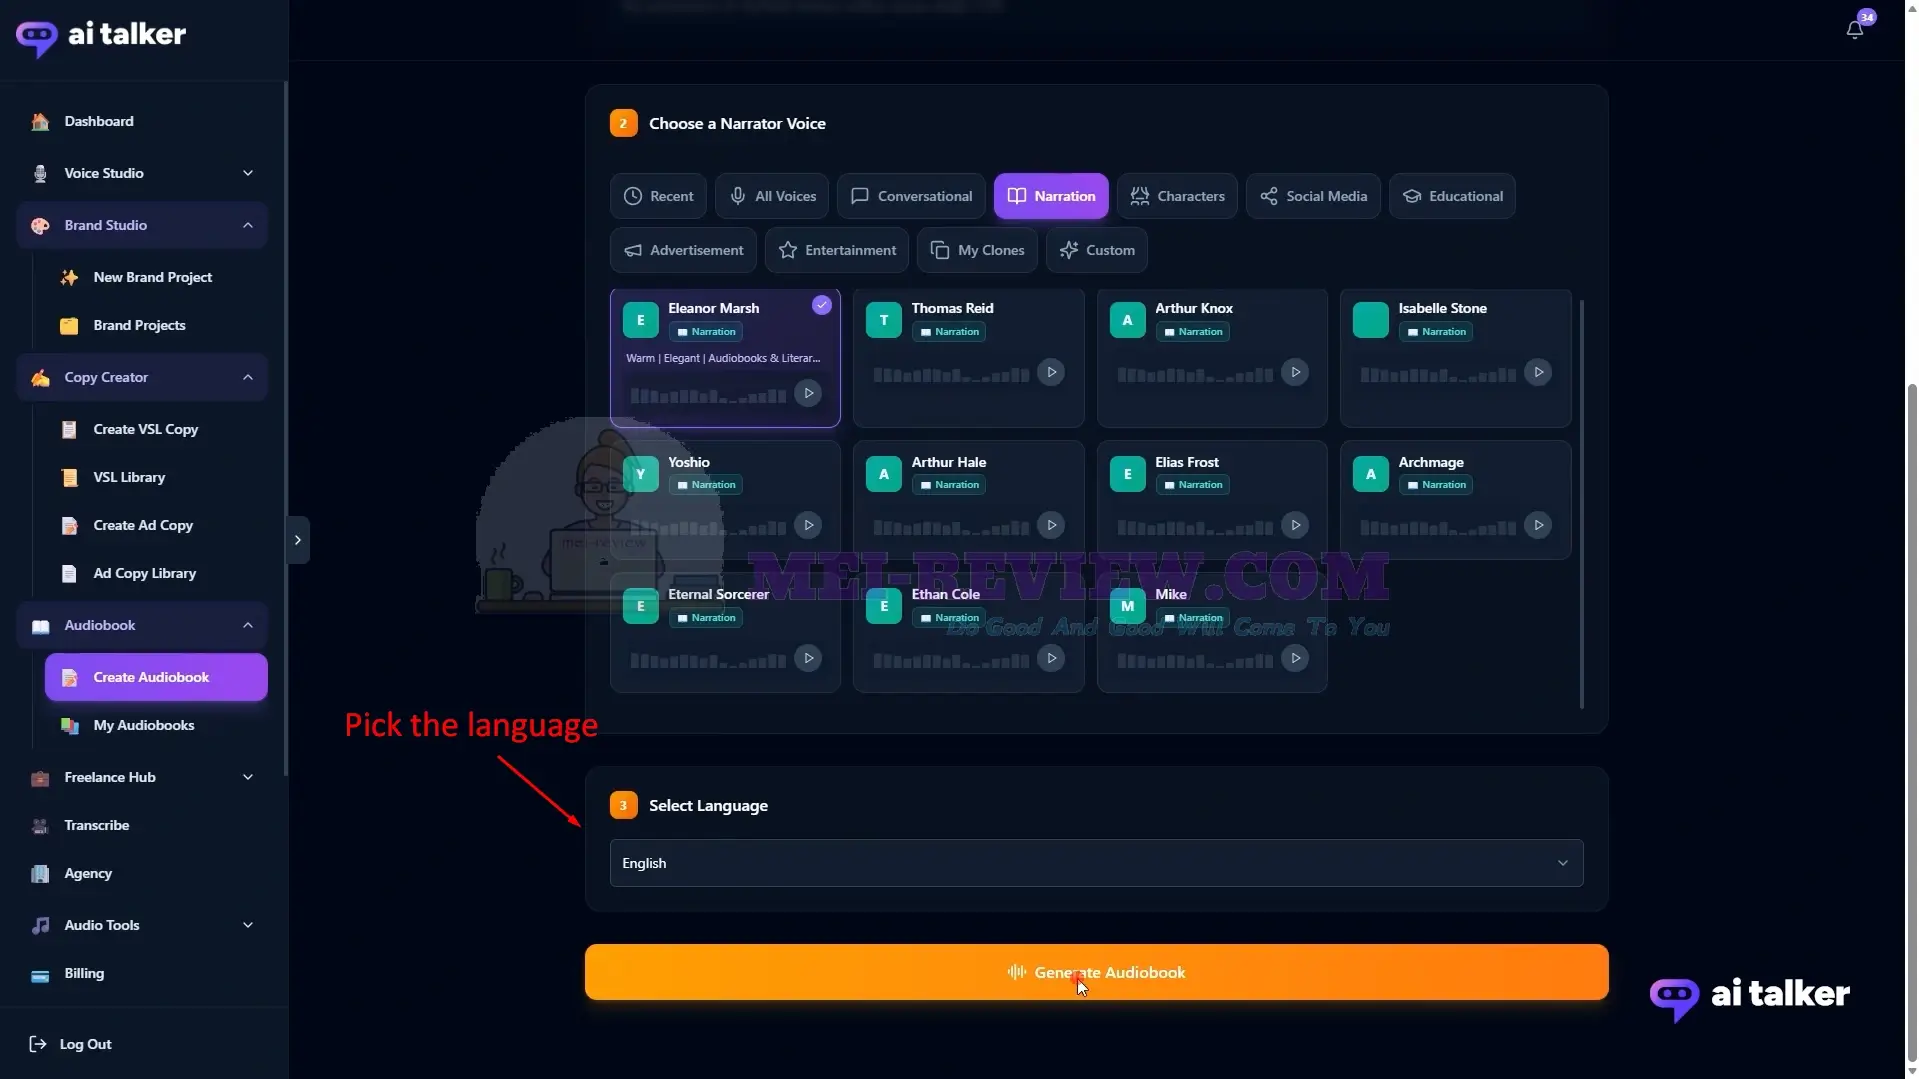The height and width of the screenshot is (1079, 1919).
Task: Open the notifications bell
Action: pos(1854,29)
